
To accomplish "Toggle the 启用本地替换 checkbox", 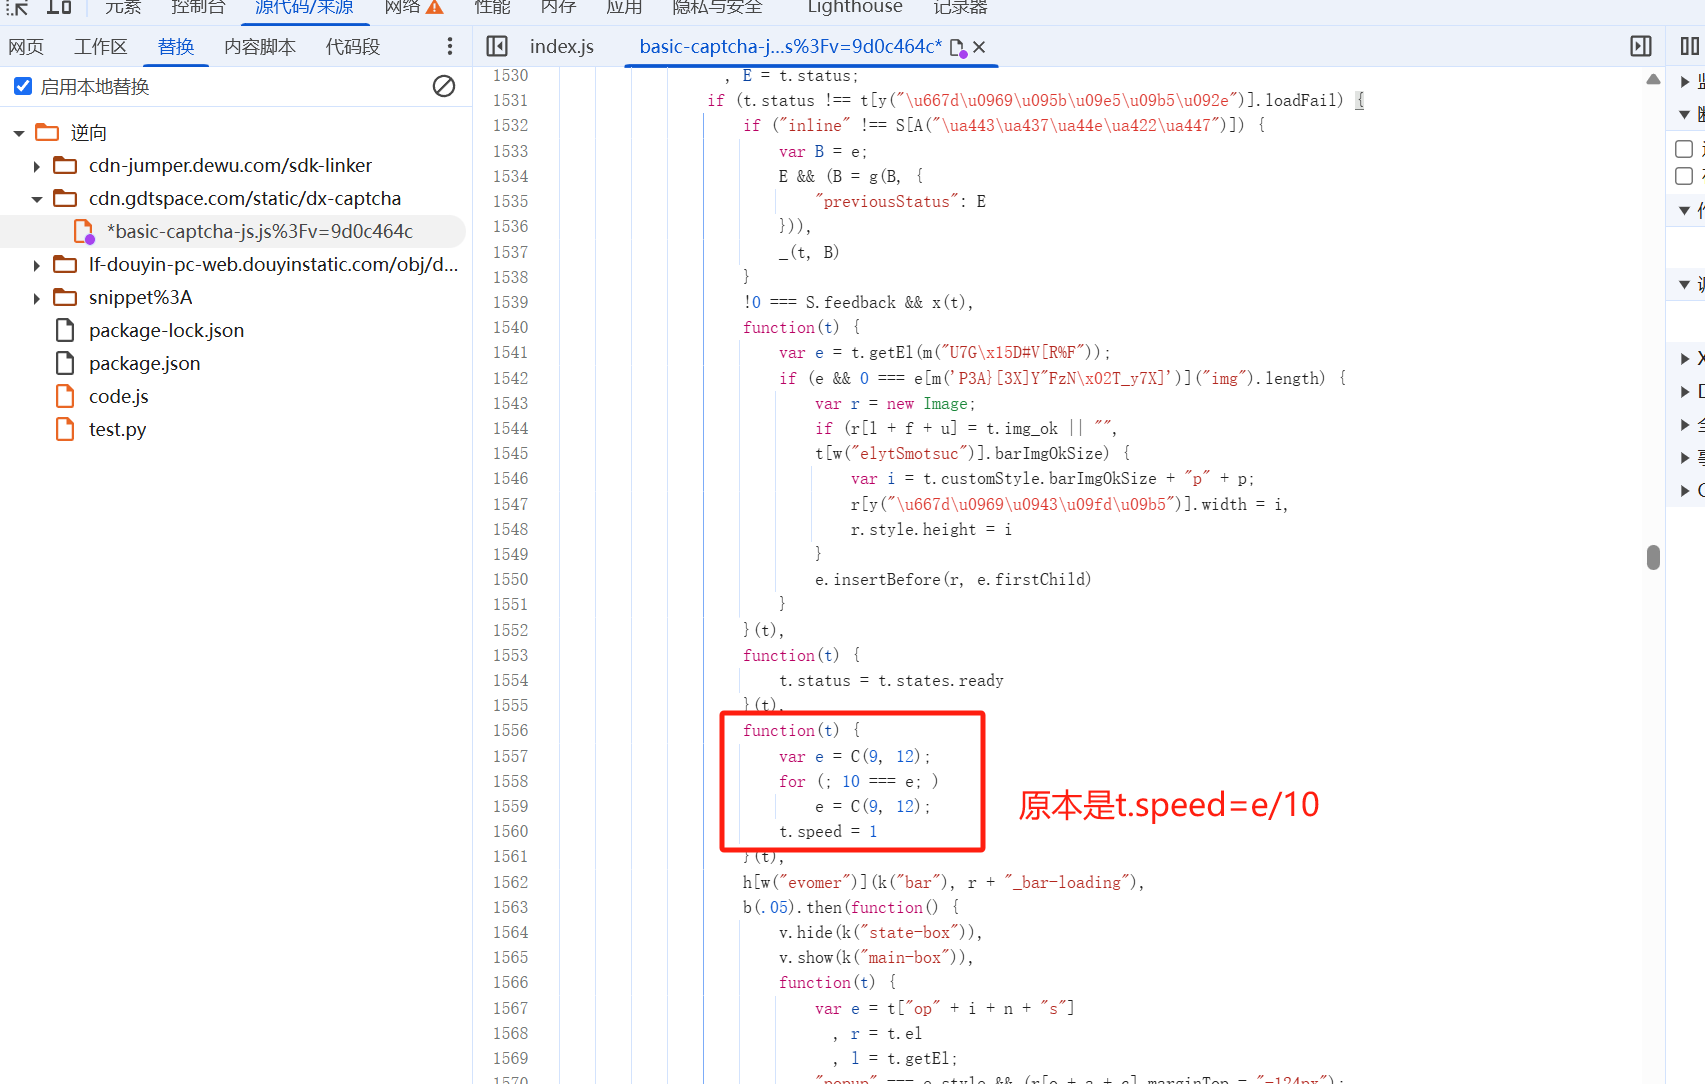I will pyautogui.click(x=23, y=86).
